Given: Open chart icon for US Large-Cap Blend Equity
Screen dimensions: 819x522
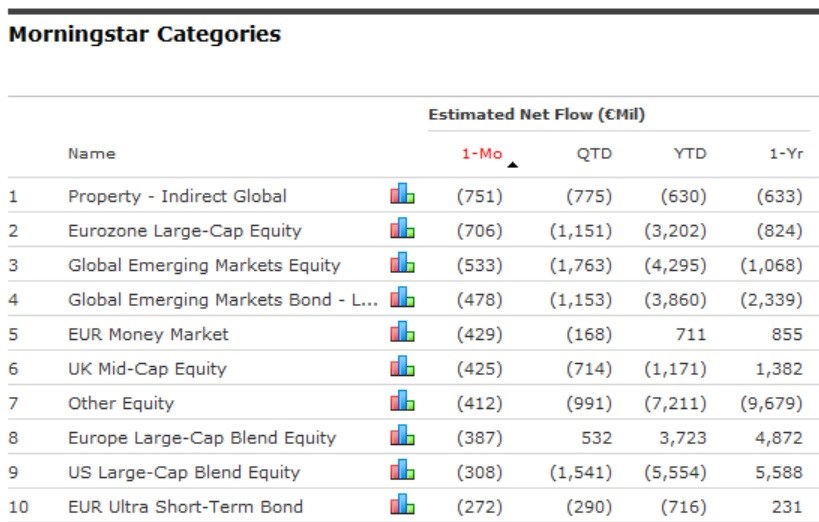Looking at the screenshot, I should pyautogui.click(x=402, y=471).
